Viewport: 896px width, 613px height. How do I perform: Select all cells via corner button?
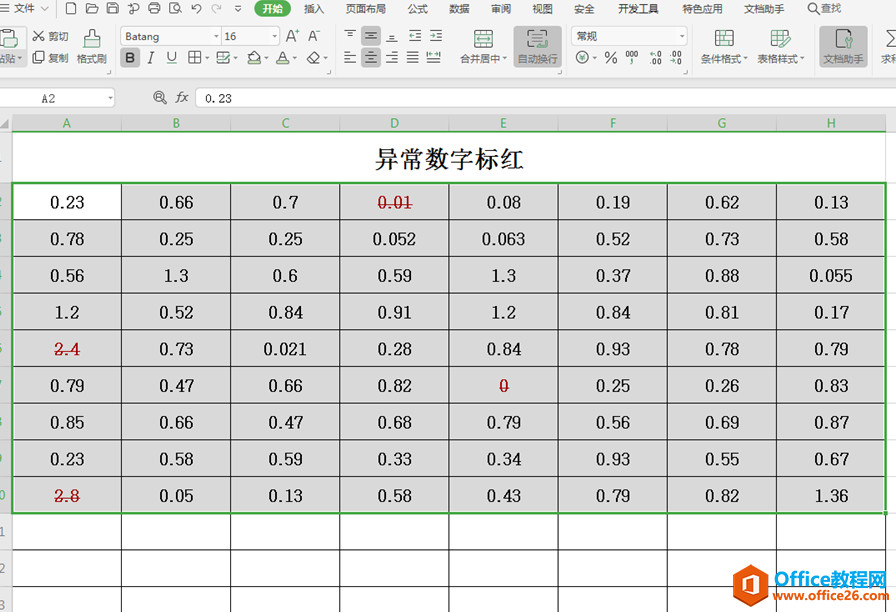[x=6, y=123]
